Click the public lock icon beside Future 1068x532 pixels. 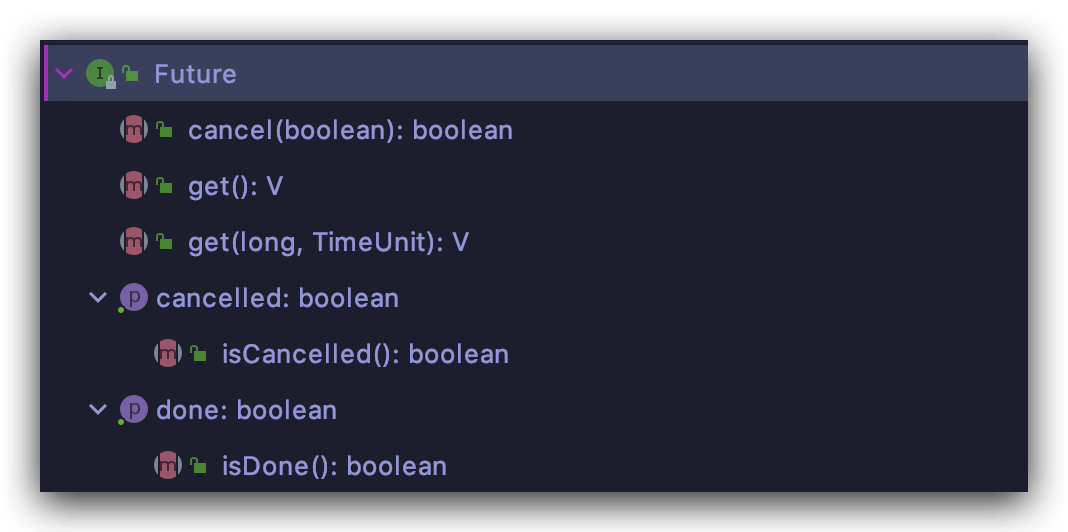[131, 74]
